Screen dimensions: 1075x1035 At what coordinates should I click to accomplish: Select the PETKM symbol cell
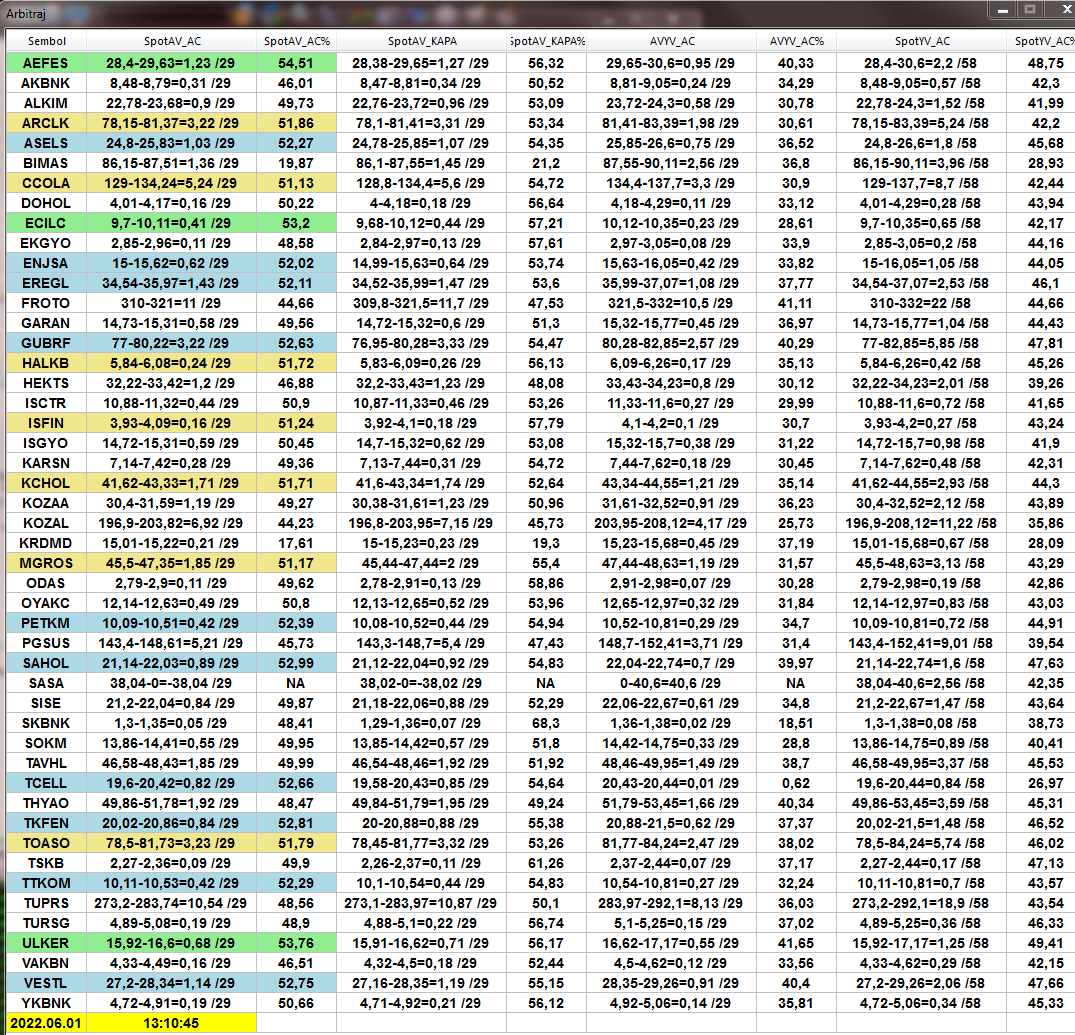[46, 623]
